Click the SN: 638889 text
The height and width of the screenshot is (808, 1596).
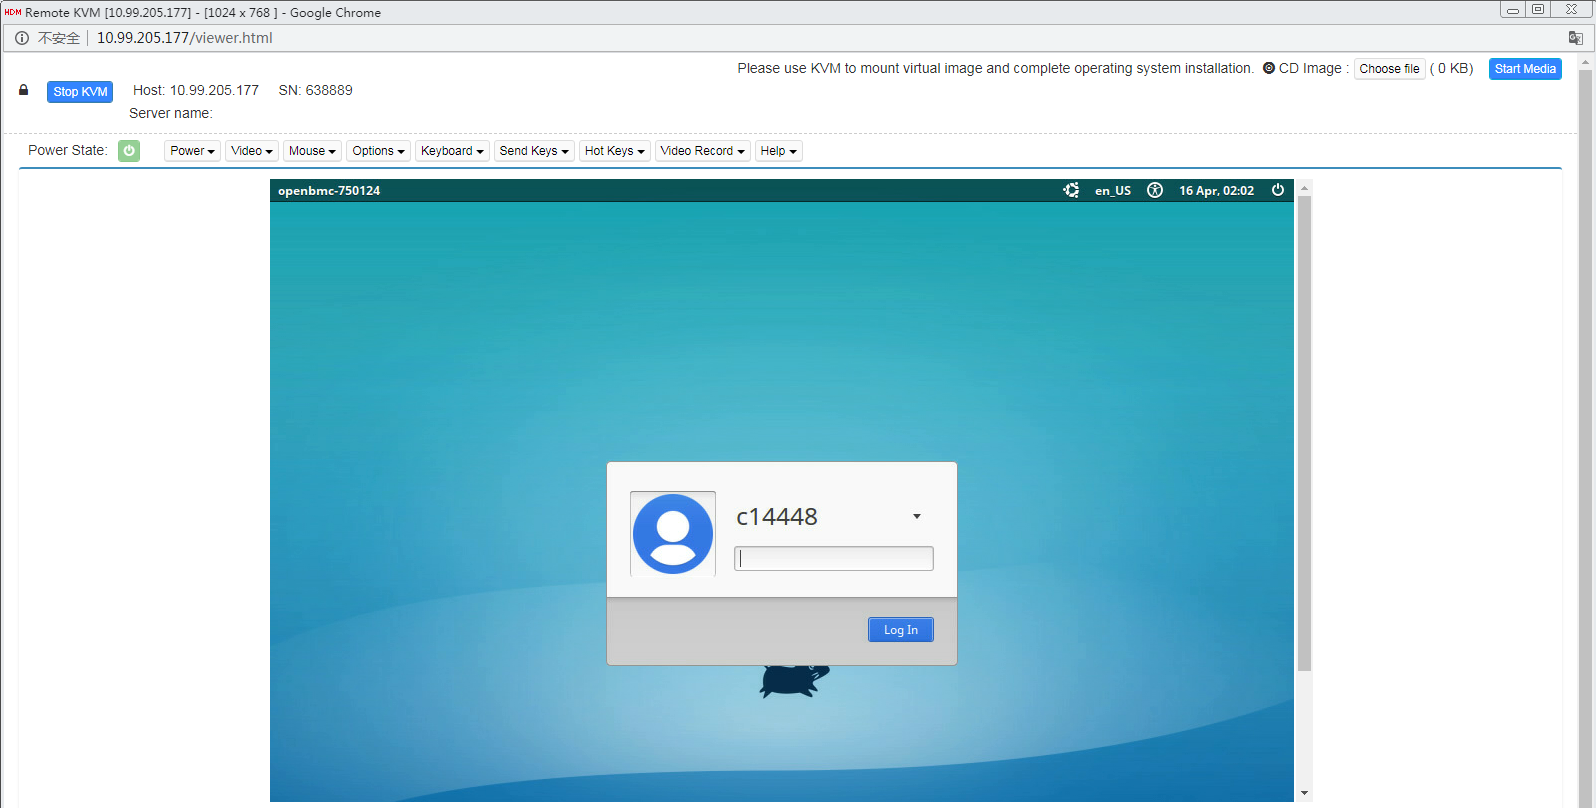[315, 90]
